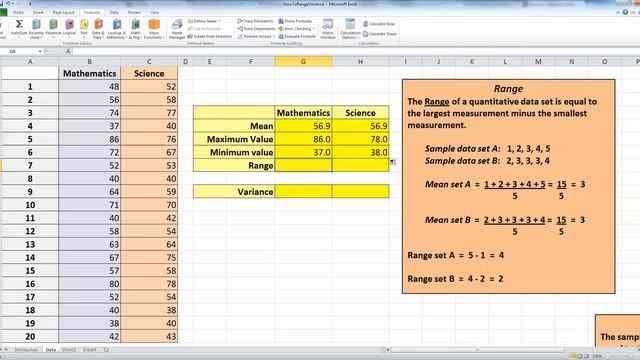Select the Maximum Value cell 86.0
This screenshot has height=360, width=640.
[x=303, y=139]
